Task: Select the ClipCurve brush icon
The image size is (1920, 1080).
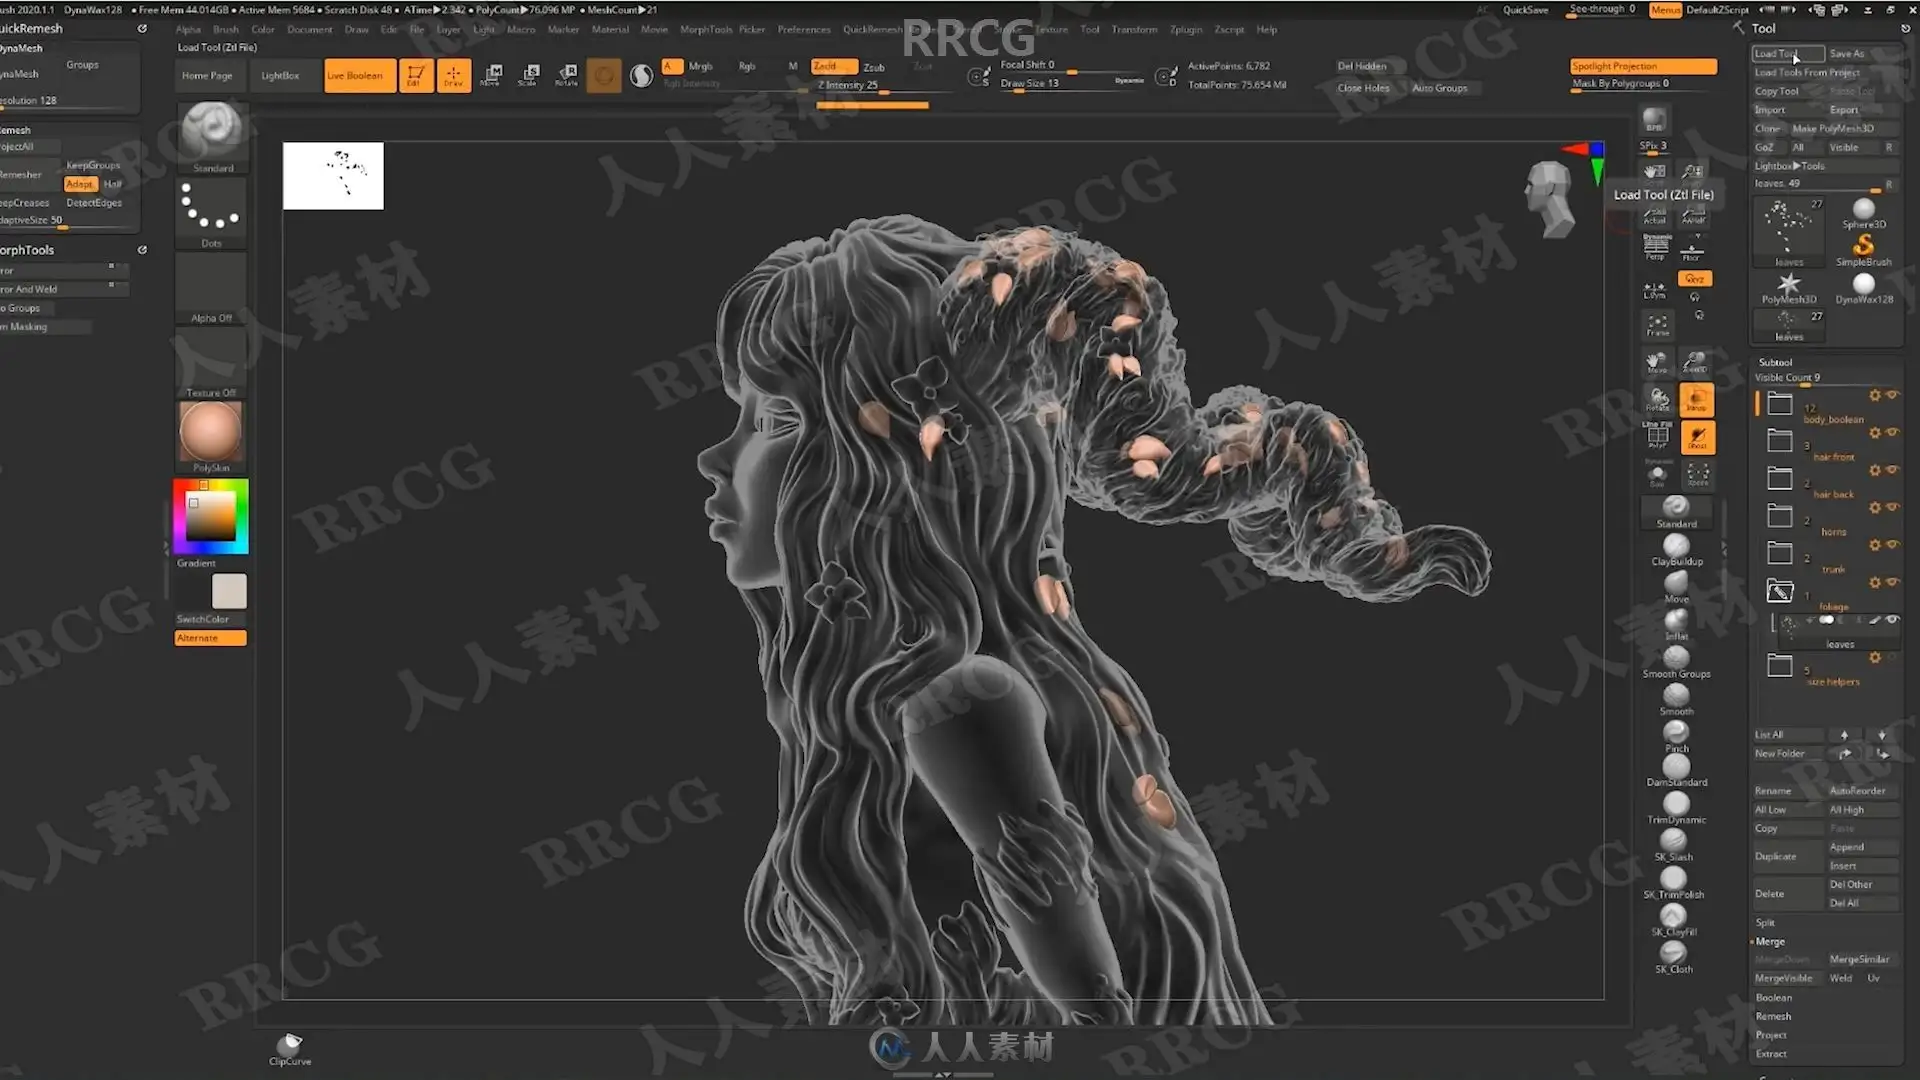Action: [x=290, y=1049]
